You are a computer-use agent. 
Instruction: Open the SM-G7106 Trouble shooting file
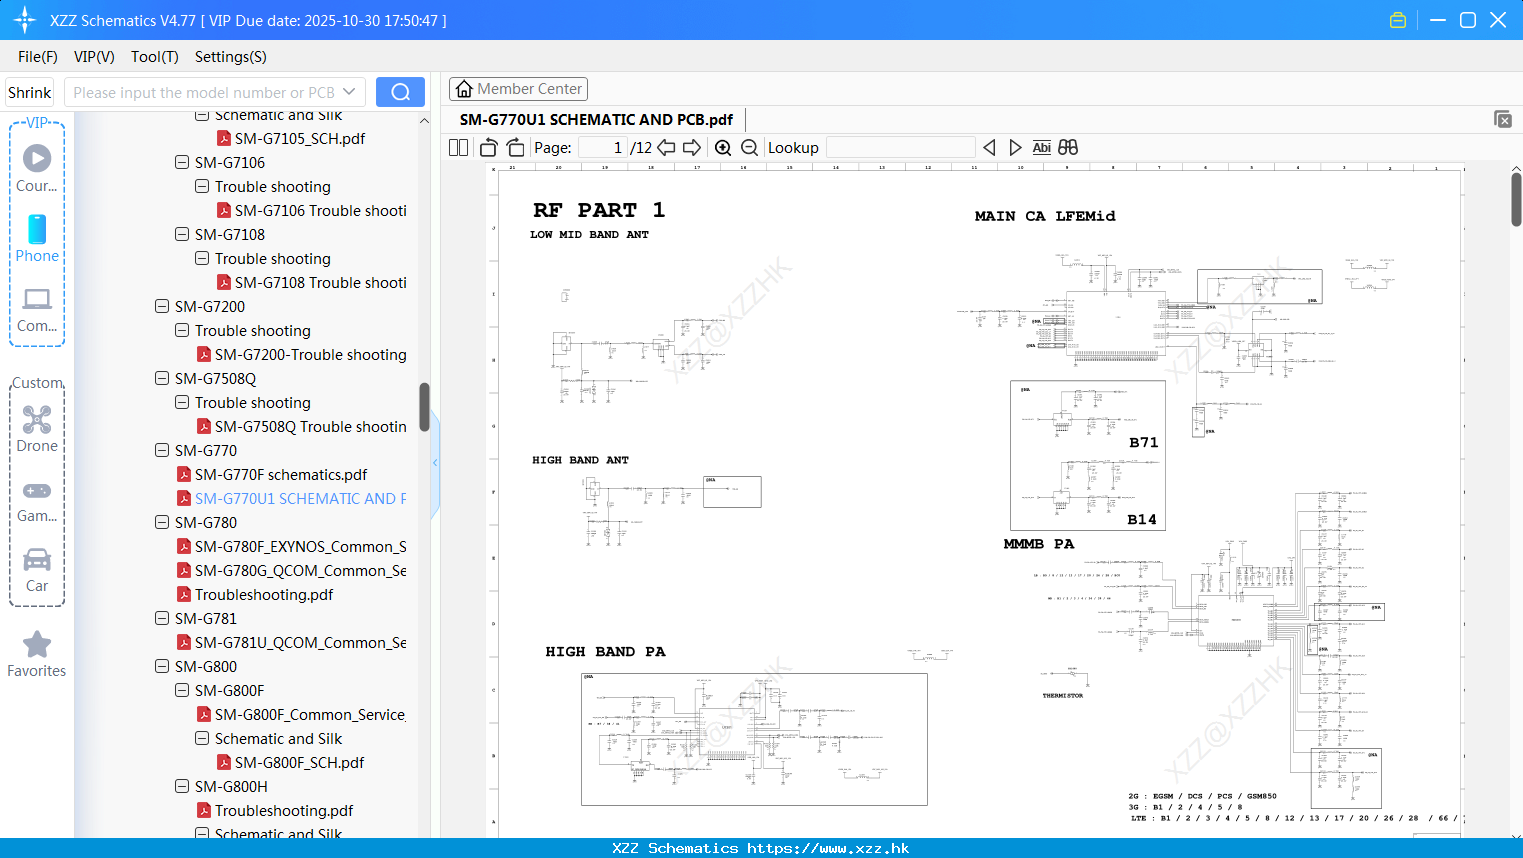311,210
